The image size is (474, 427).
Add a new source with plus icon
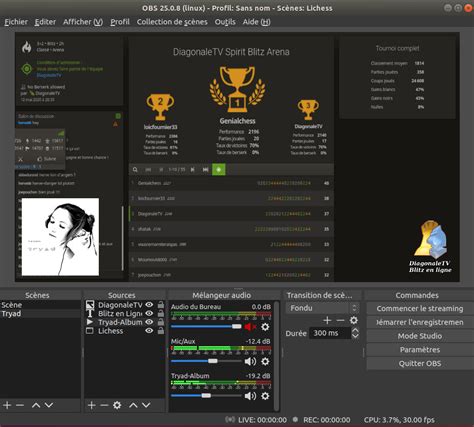coord(92,405)
